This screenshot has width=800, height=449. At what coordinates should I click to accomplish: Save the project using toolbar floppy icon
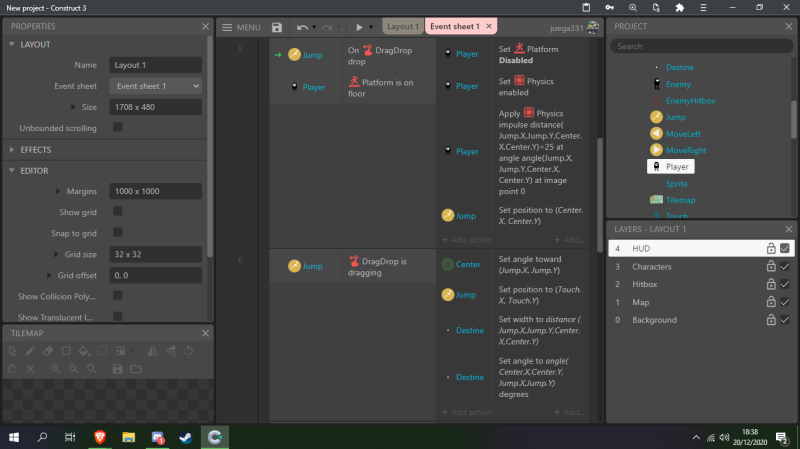point(277,27)
